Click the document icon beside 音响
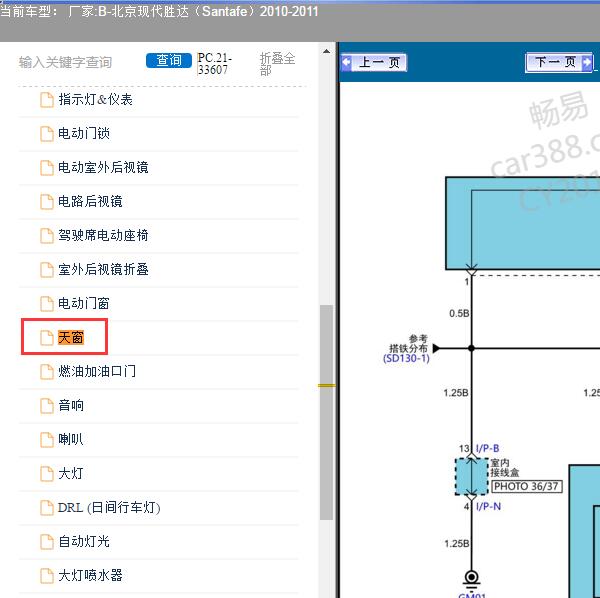Viewport: 600px width, 598px height. [x=46, y=406]
